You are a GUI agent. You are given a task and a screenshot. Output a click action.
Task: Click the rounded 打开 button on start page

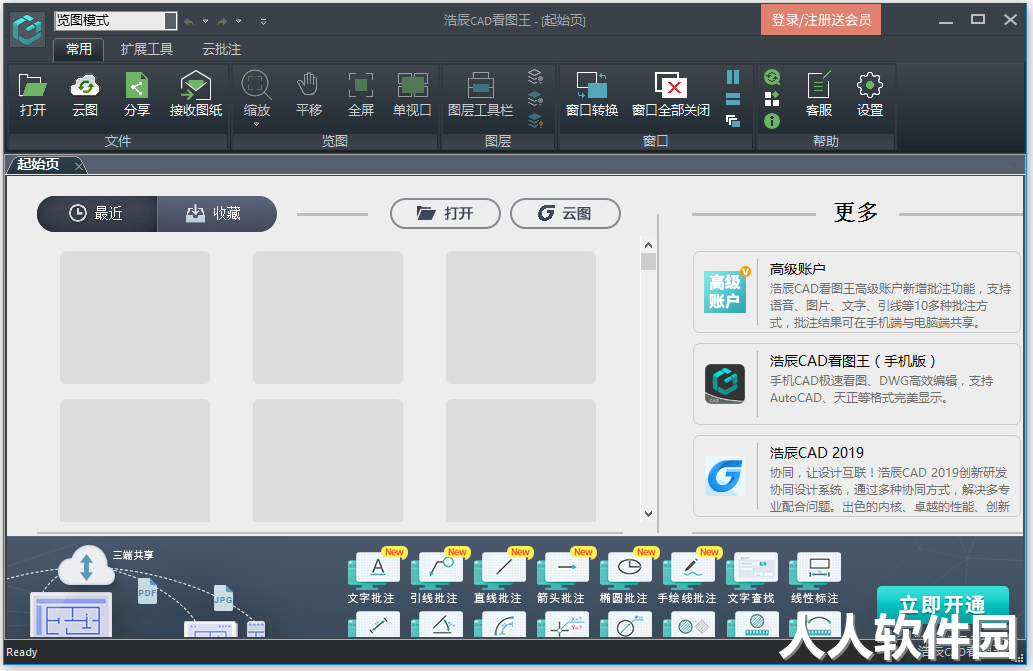click(x=445, y=213)
